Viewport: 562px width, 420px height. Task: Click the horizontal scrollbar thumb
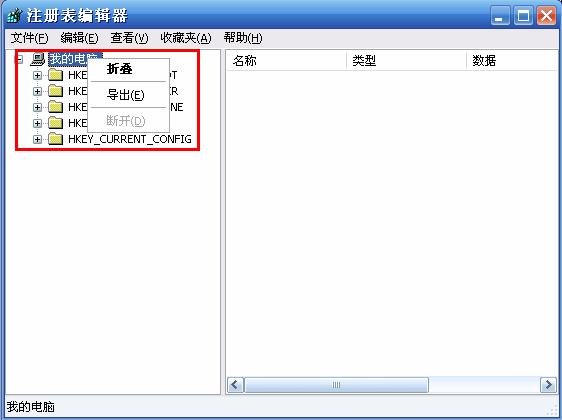point(337,385)
